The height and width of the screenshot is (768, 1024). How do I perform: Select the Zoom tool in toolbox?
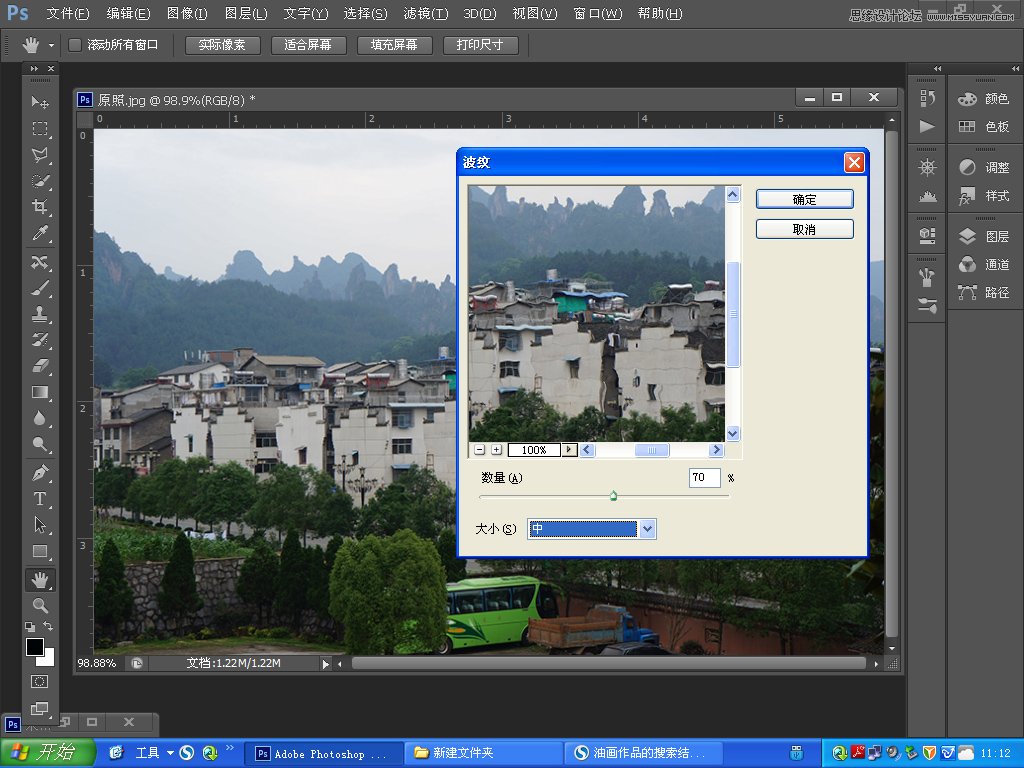[x=40, y=605]
